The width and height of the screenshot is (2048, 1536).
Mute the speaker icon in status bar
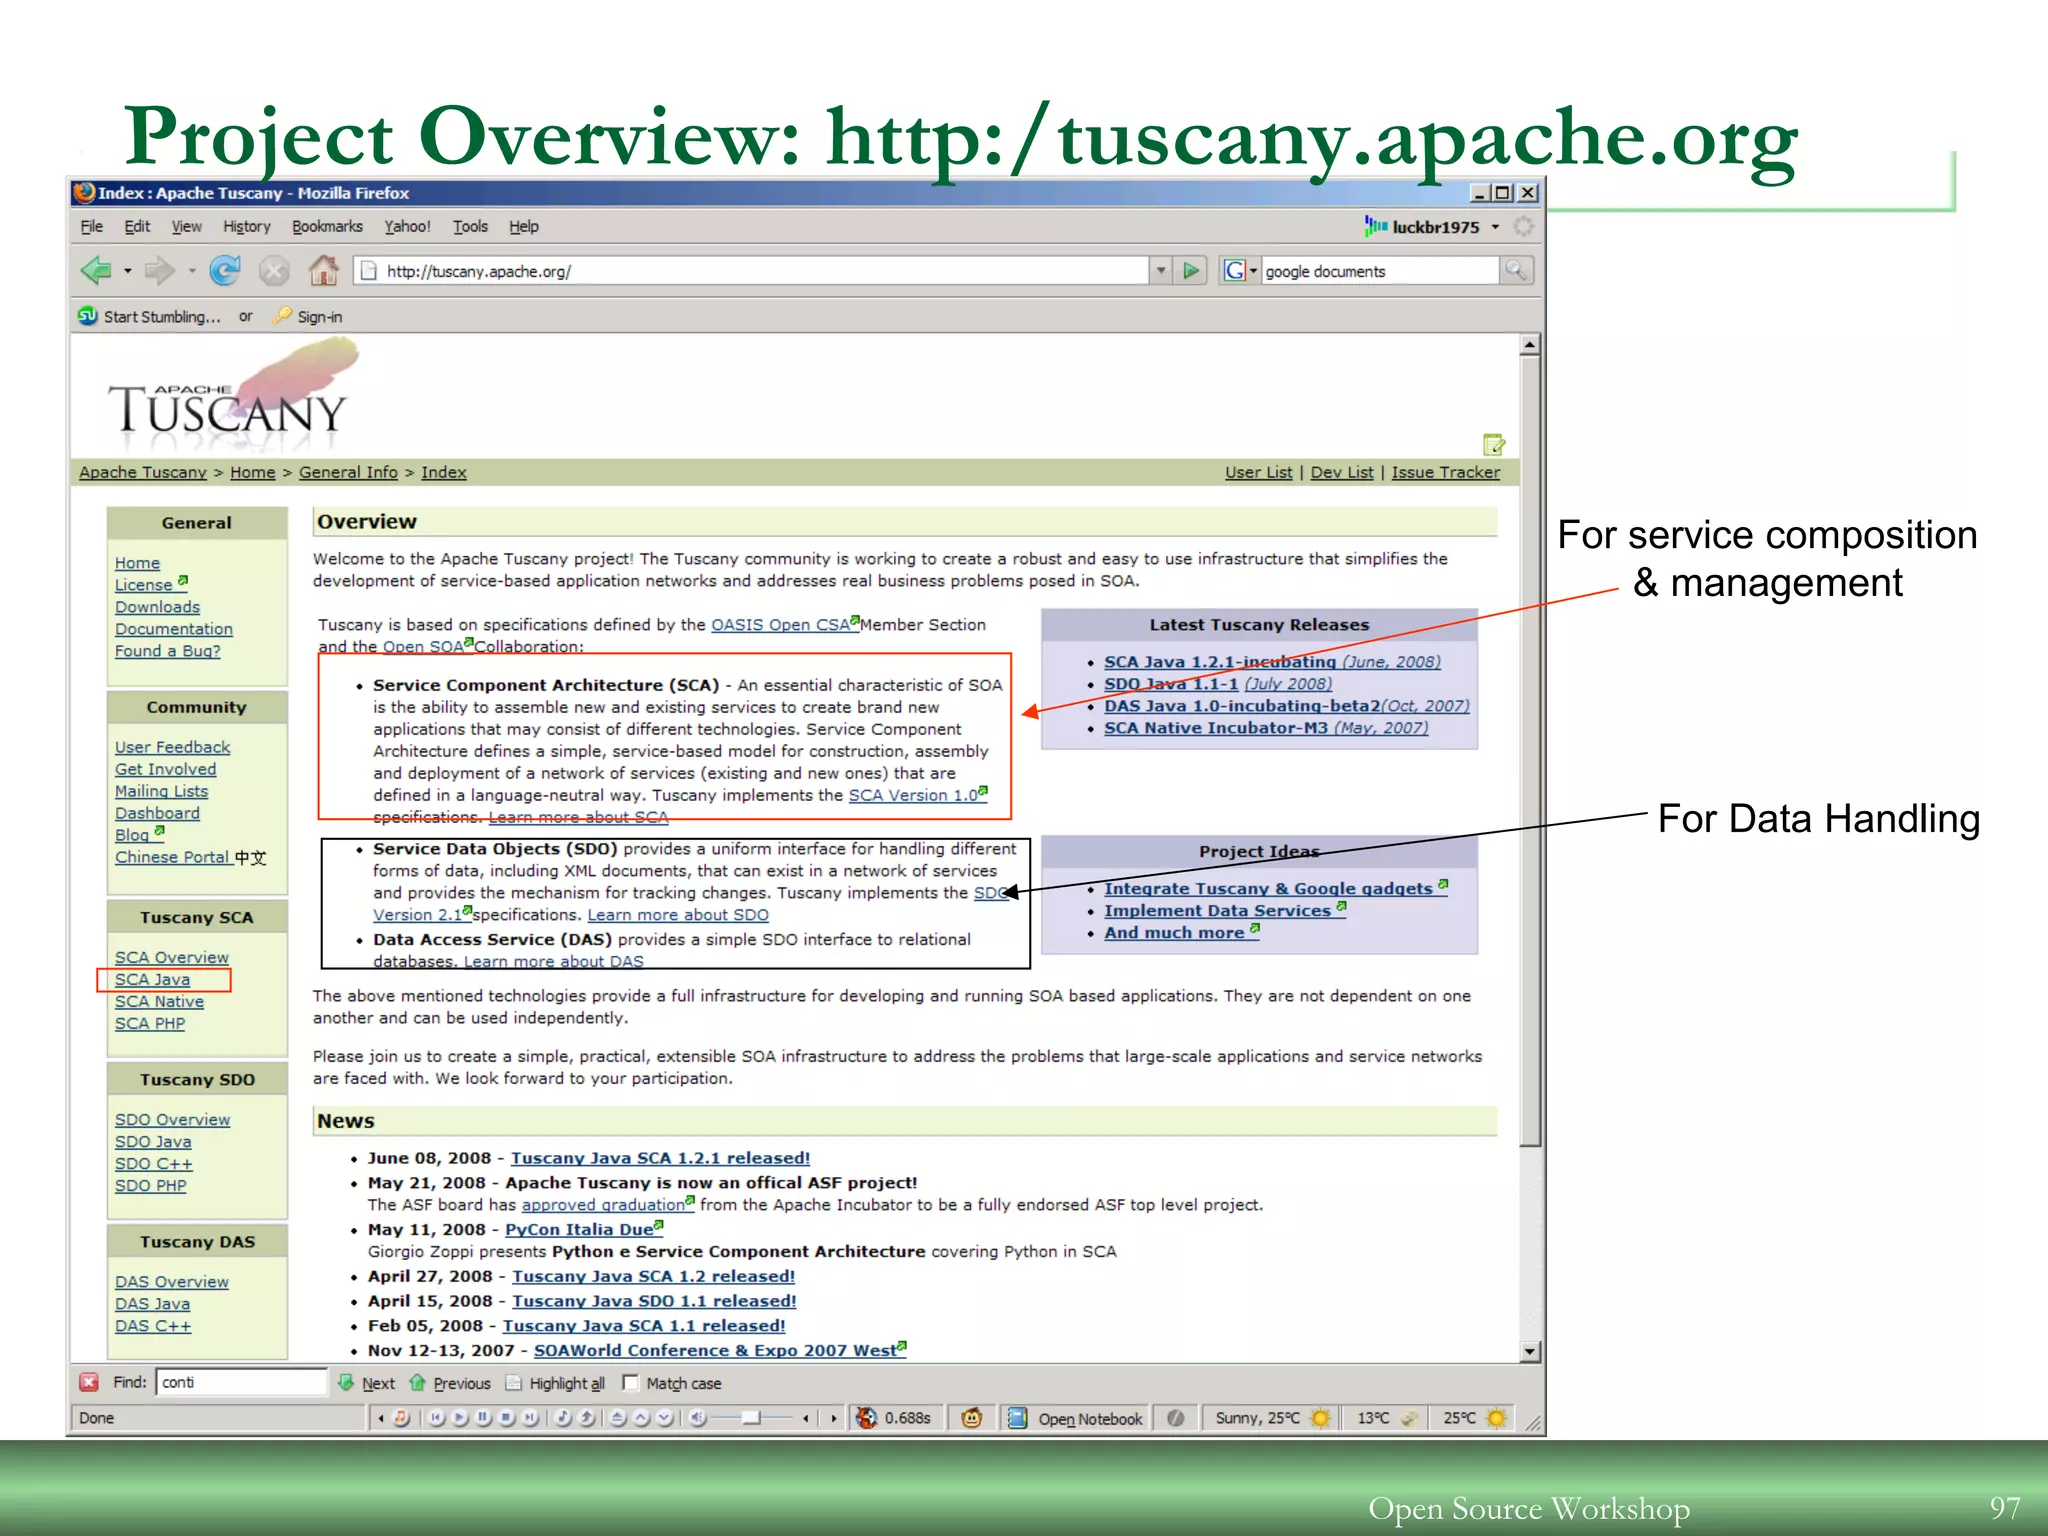click(x=698, y=1418)
